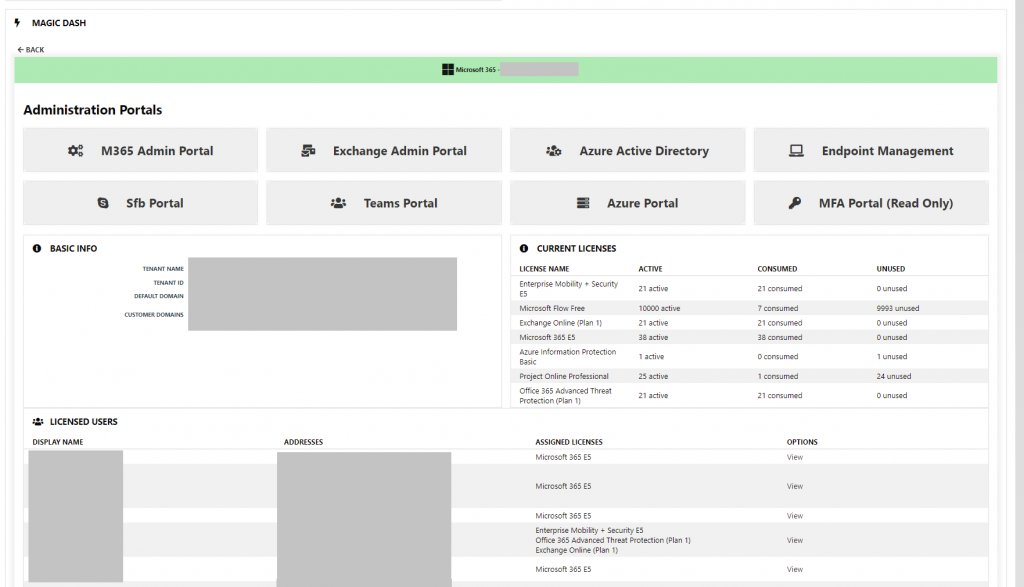This screenshot has width=1024, height=587.
Task: Click the server stack icon on Azure Portal
Action: [583, 203]
